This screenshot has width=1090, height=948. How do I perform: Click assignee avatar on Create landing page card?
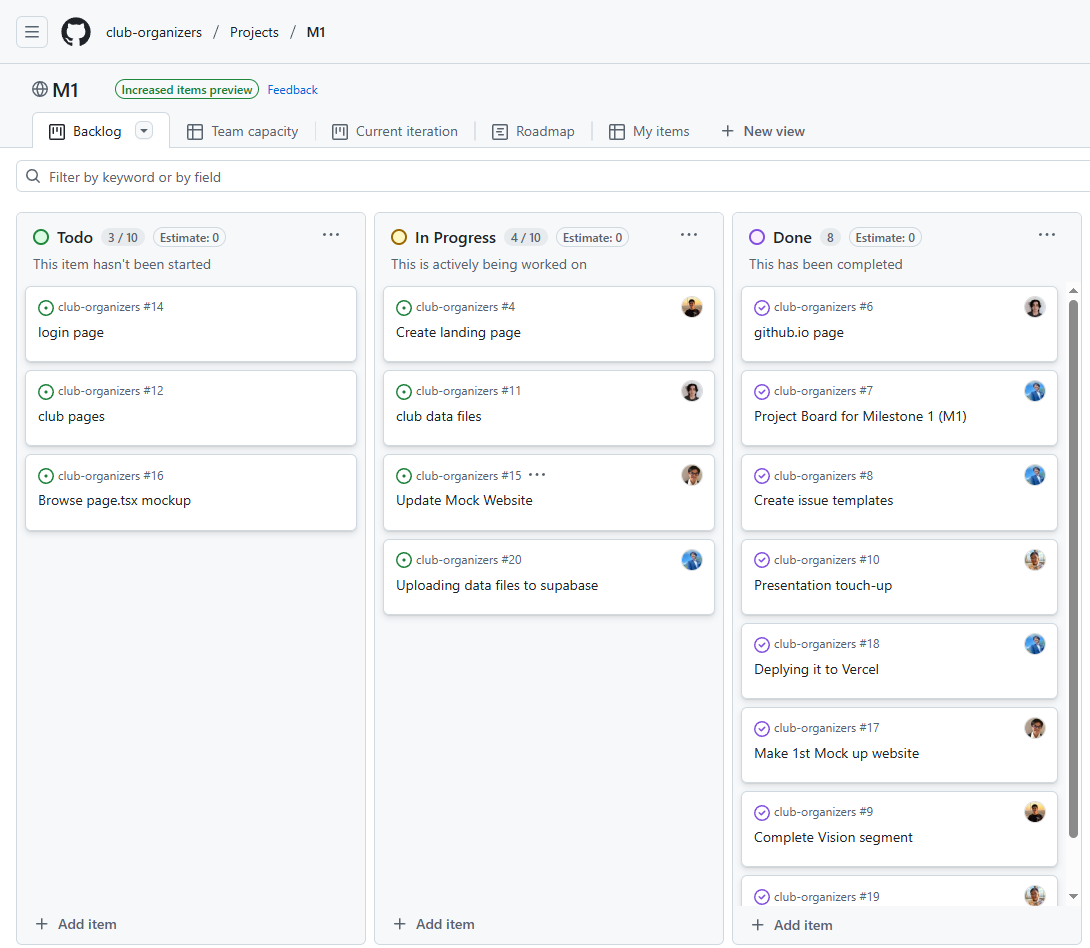[692, 307]
